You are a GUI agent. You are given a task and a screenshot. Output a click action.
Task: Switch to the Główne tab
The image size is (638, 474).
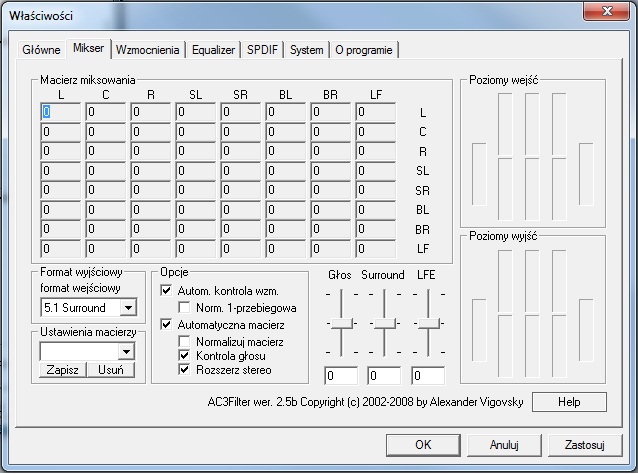[x=41, y=50]
